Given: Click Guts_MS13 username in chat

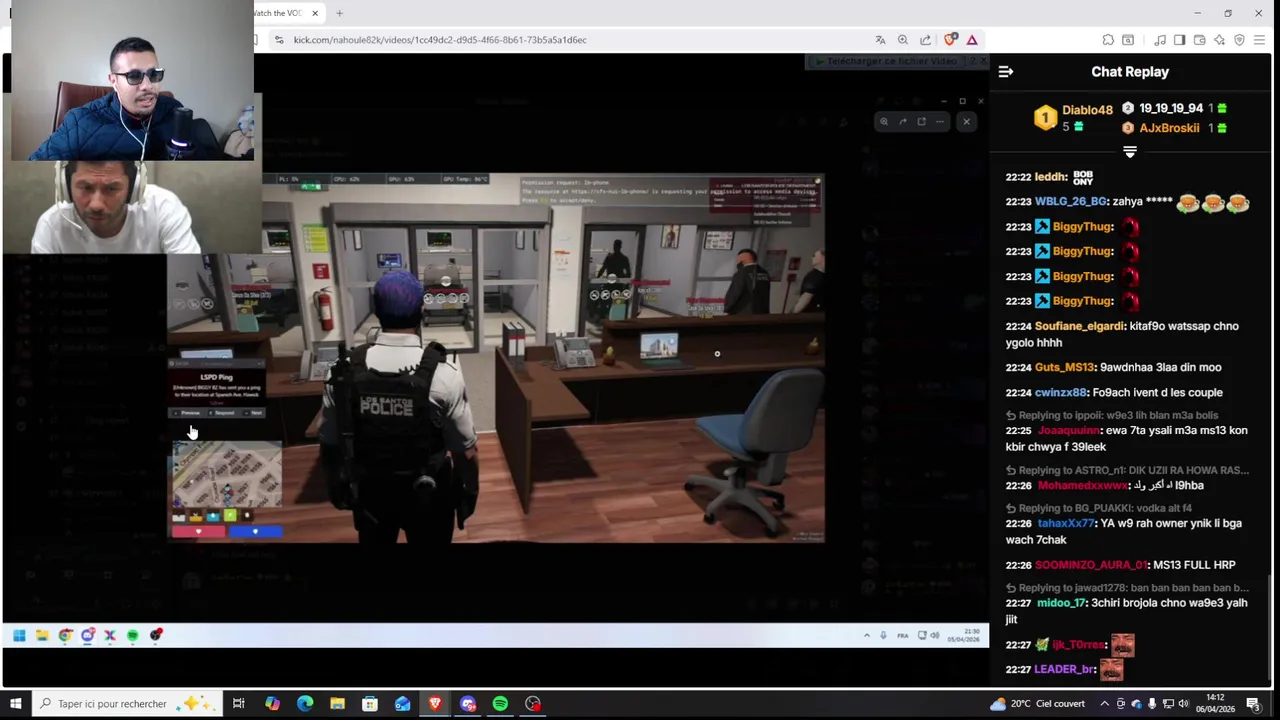Looking at the screenshot, I should pyautogui.click(x=1064, y=367).
